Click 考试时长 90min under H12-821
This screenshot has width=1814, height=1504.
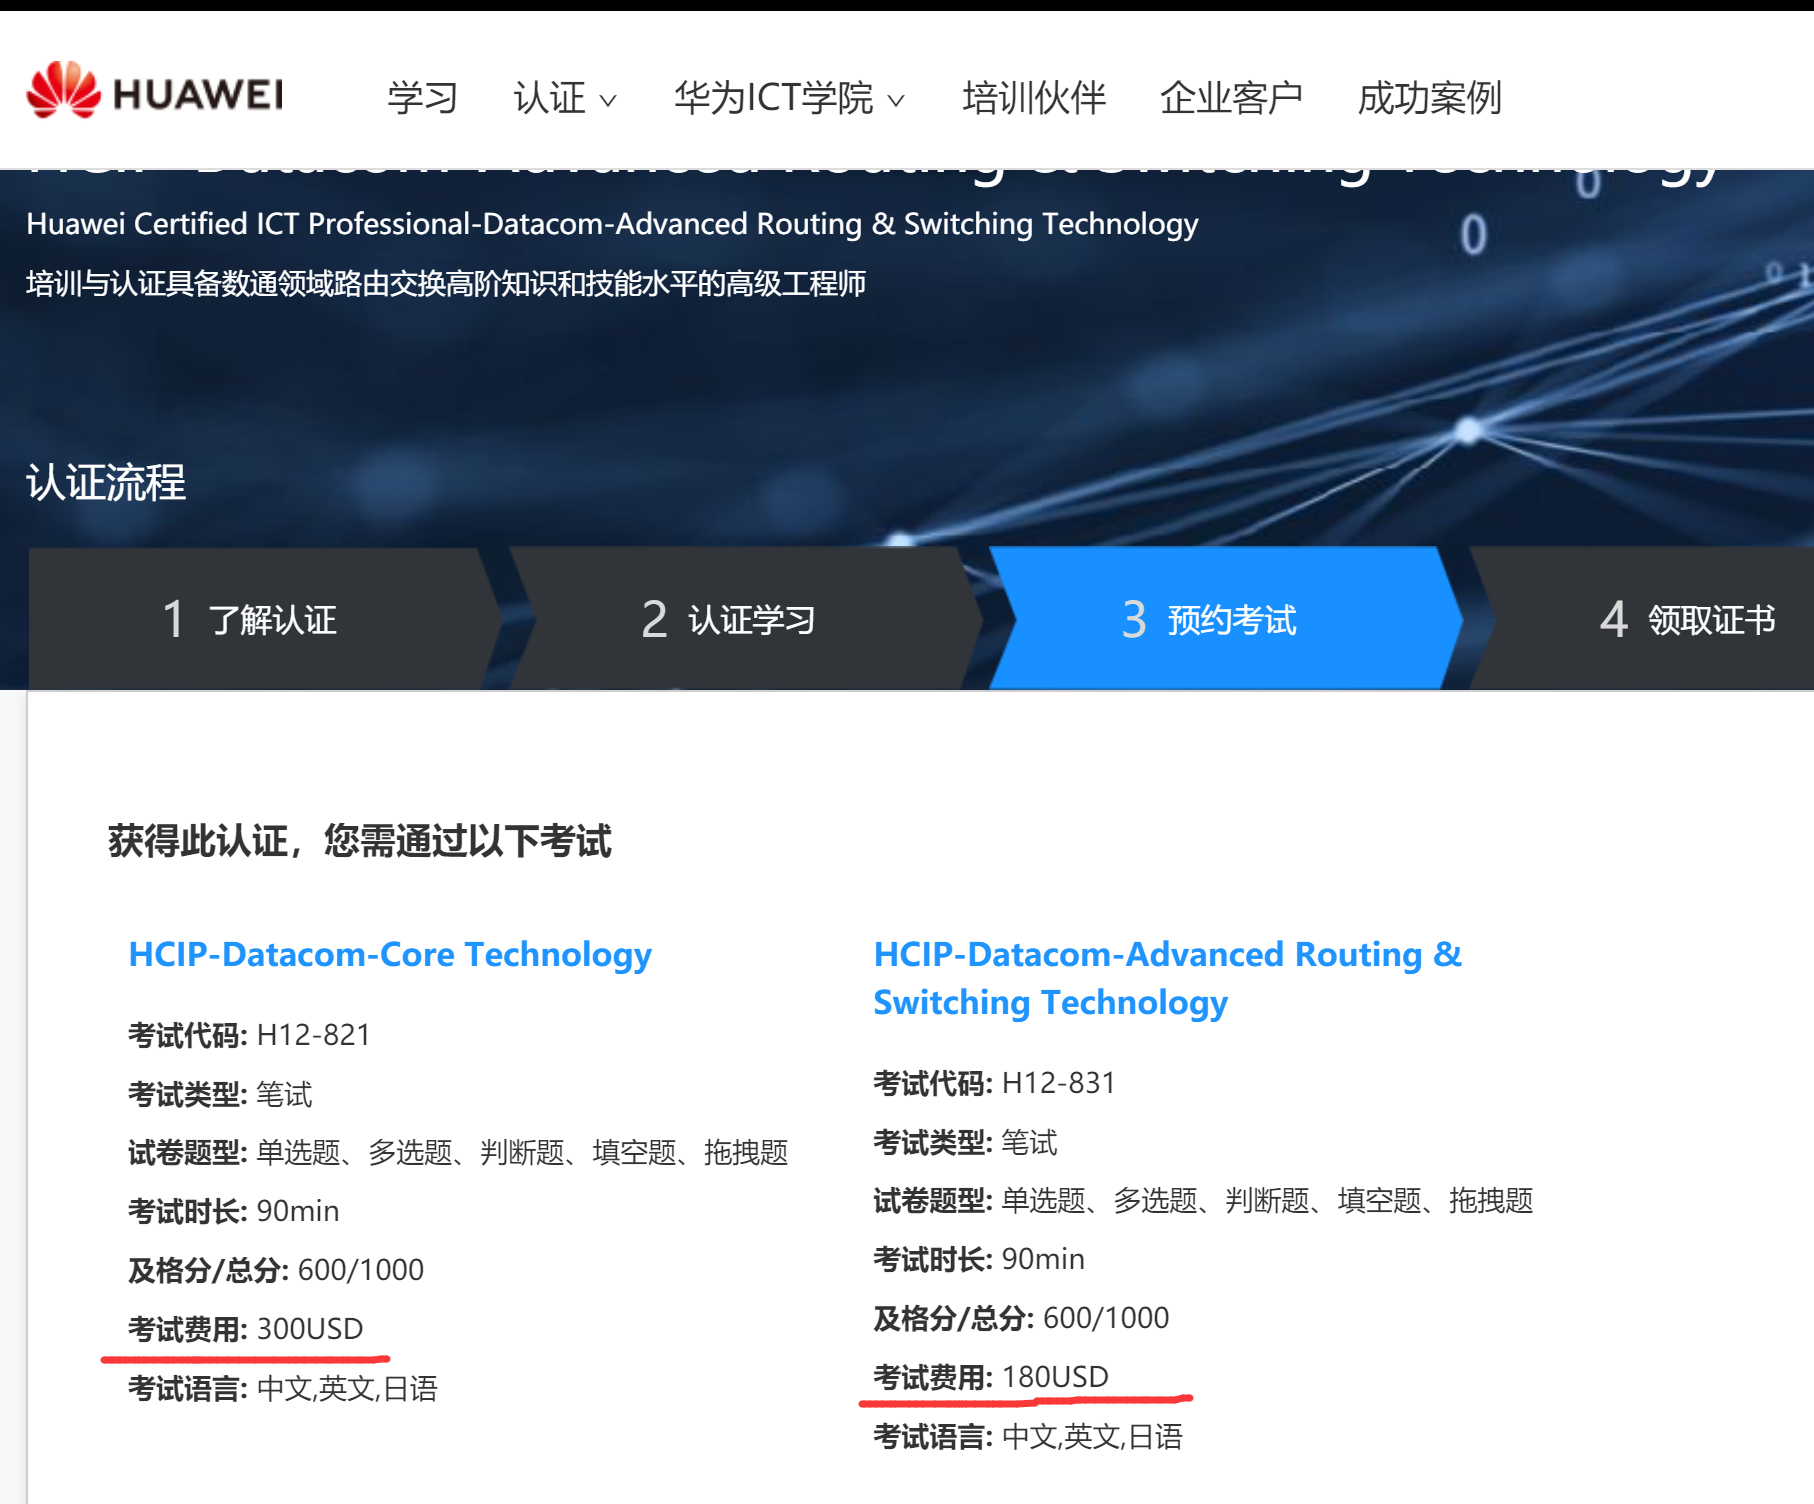coord(234,1211)
